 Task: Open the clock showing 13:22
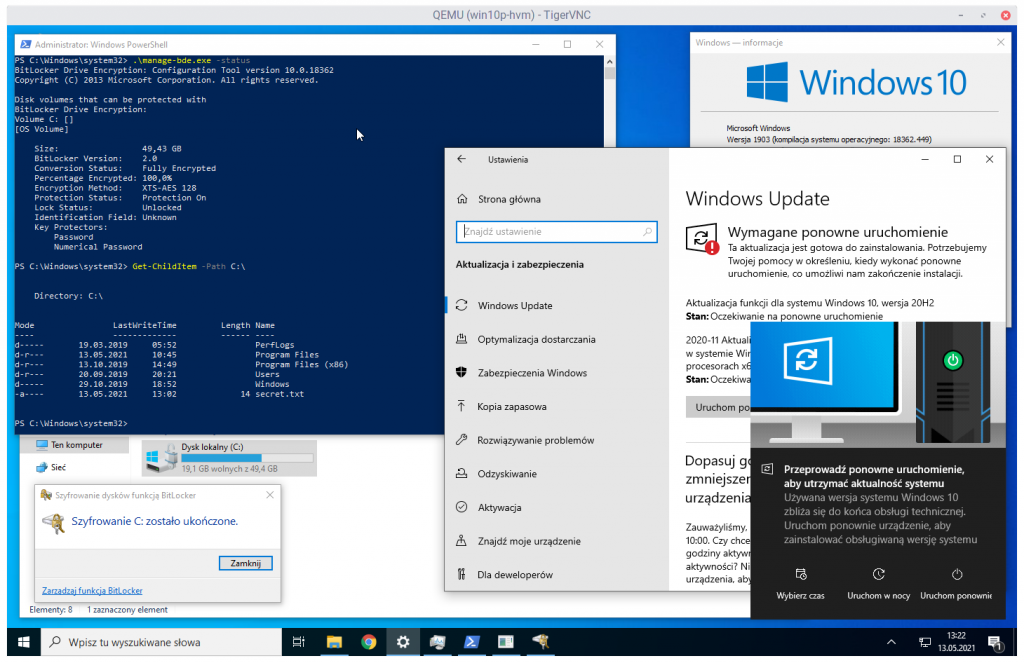point(956,642)
